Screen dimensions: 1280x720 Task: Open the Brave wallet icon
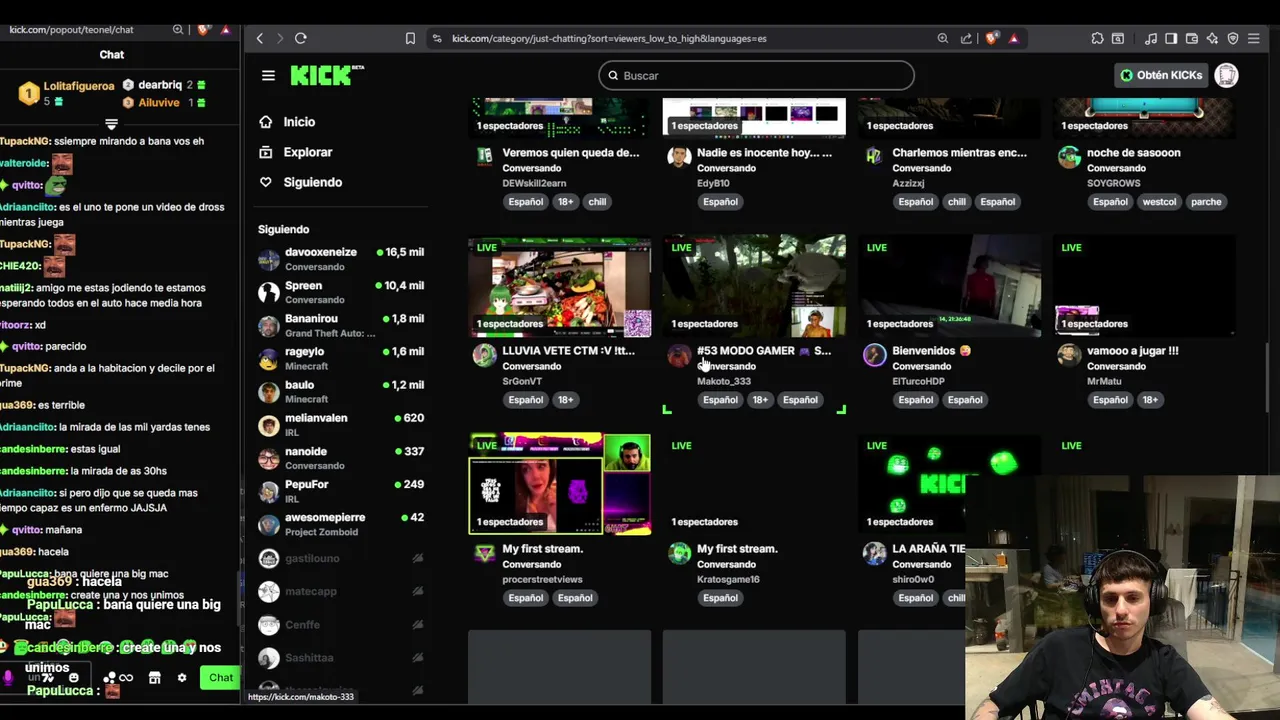tap(1191, 38)
